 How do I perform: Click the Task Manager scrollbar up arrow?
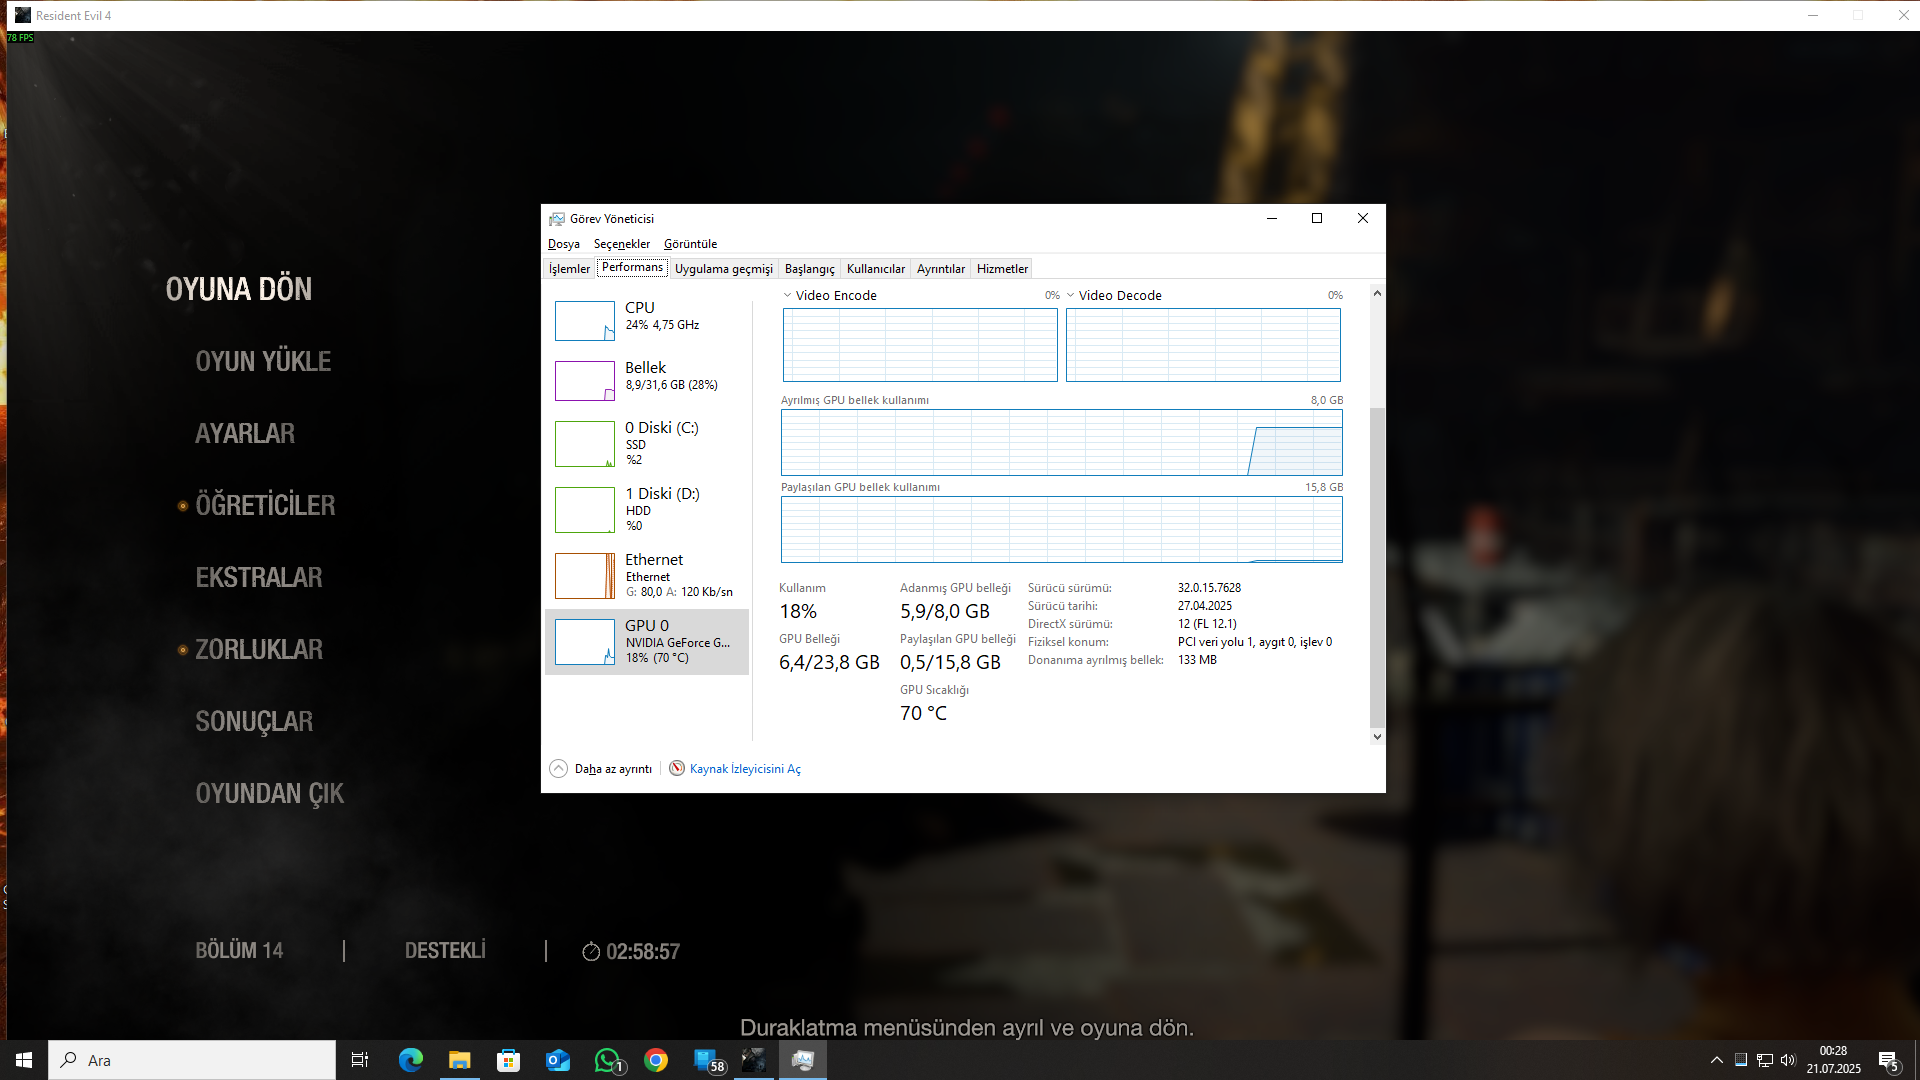point(1377,293)
